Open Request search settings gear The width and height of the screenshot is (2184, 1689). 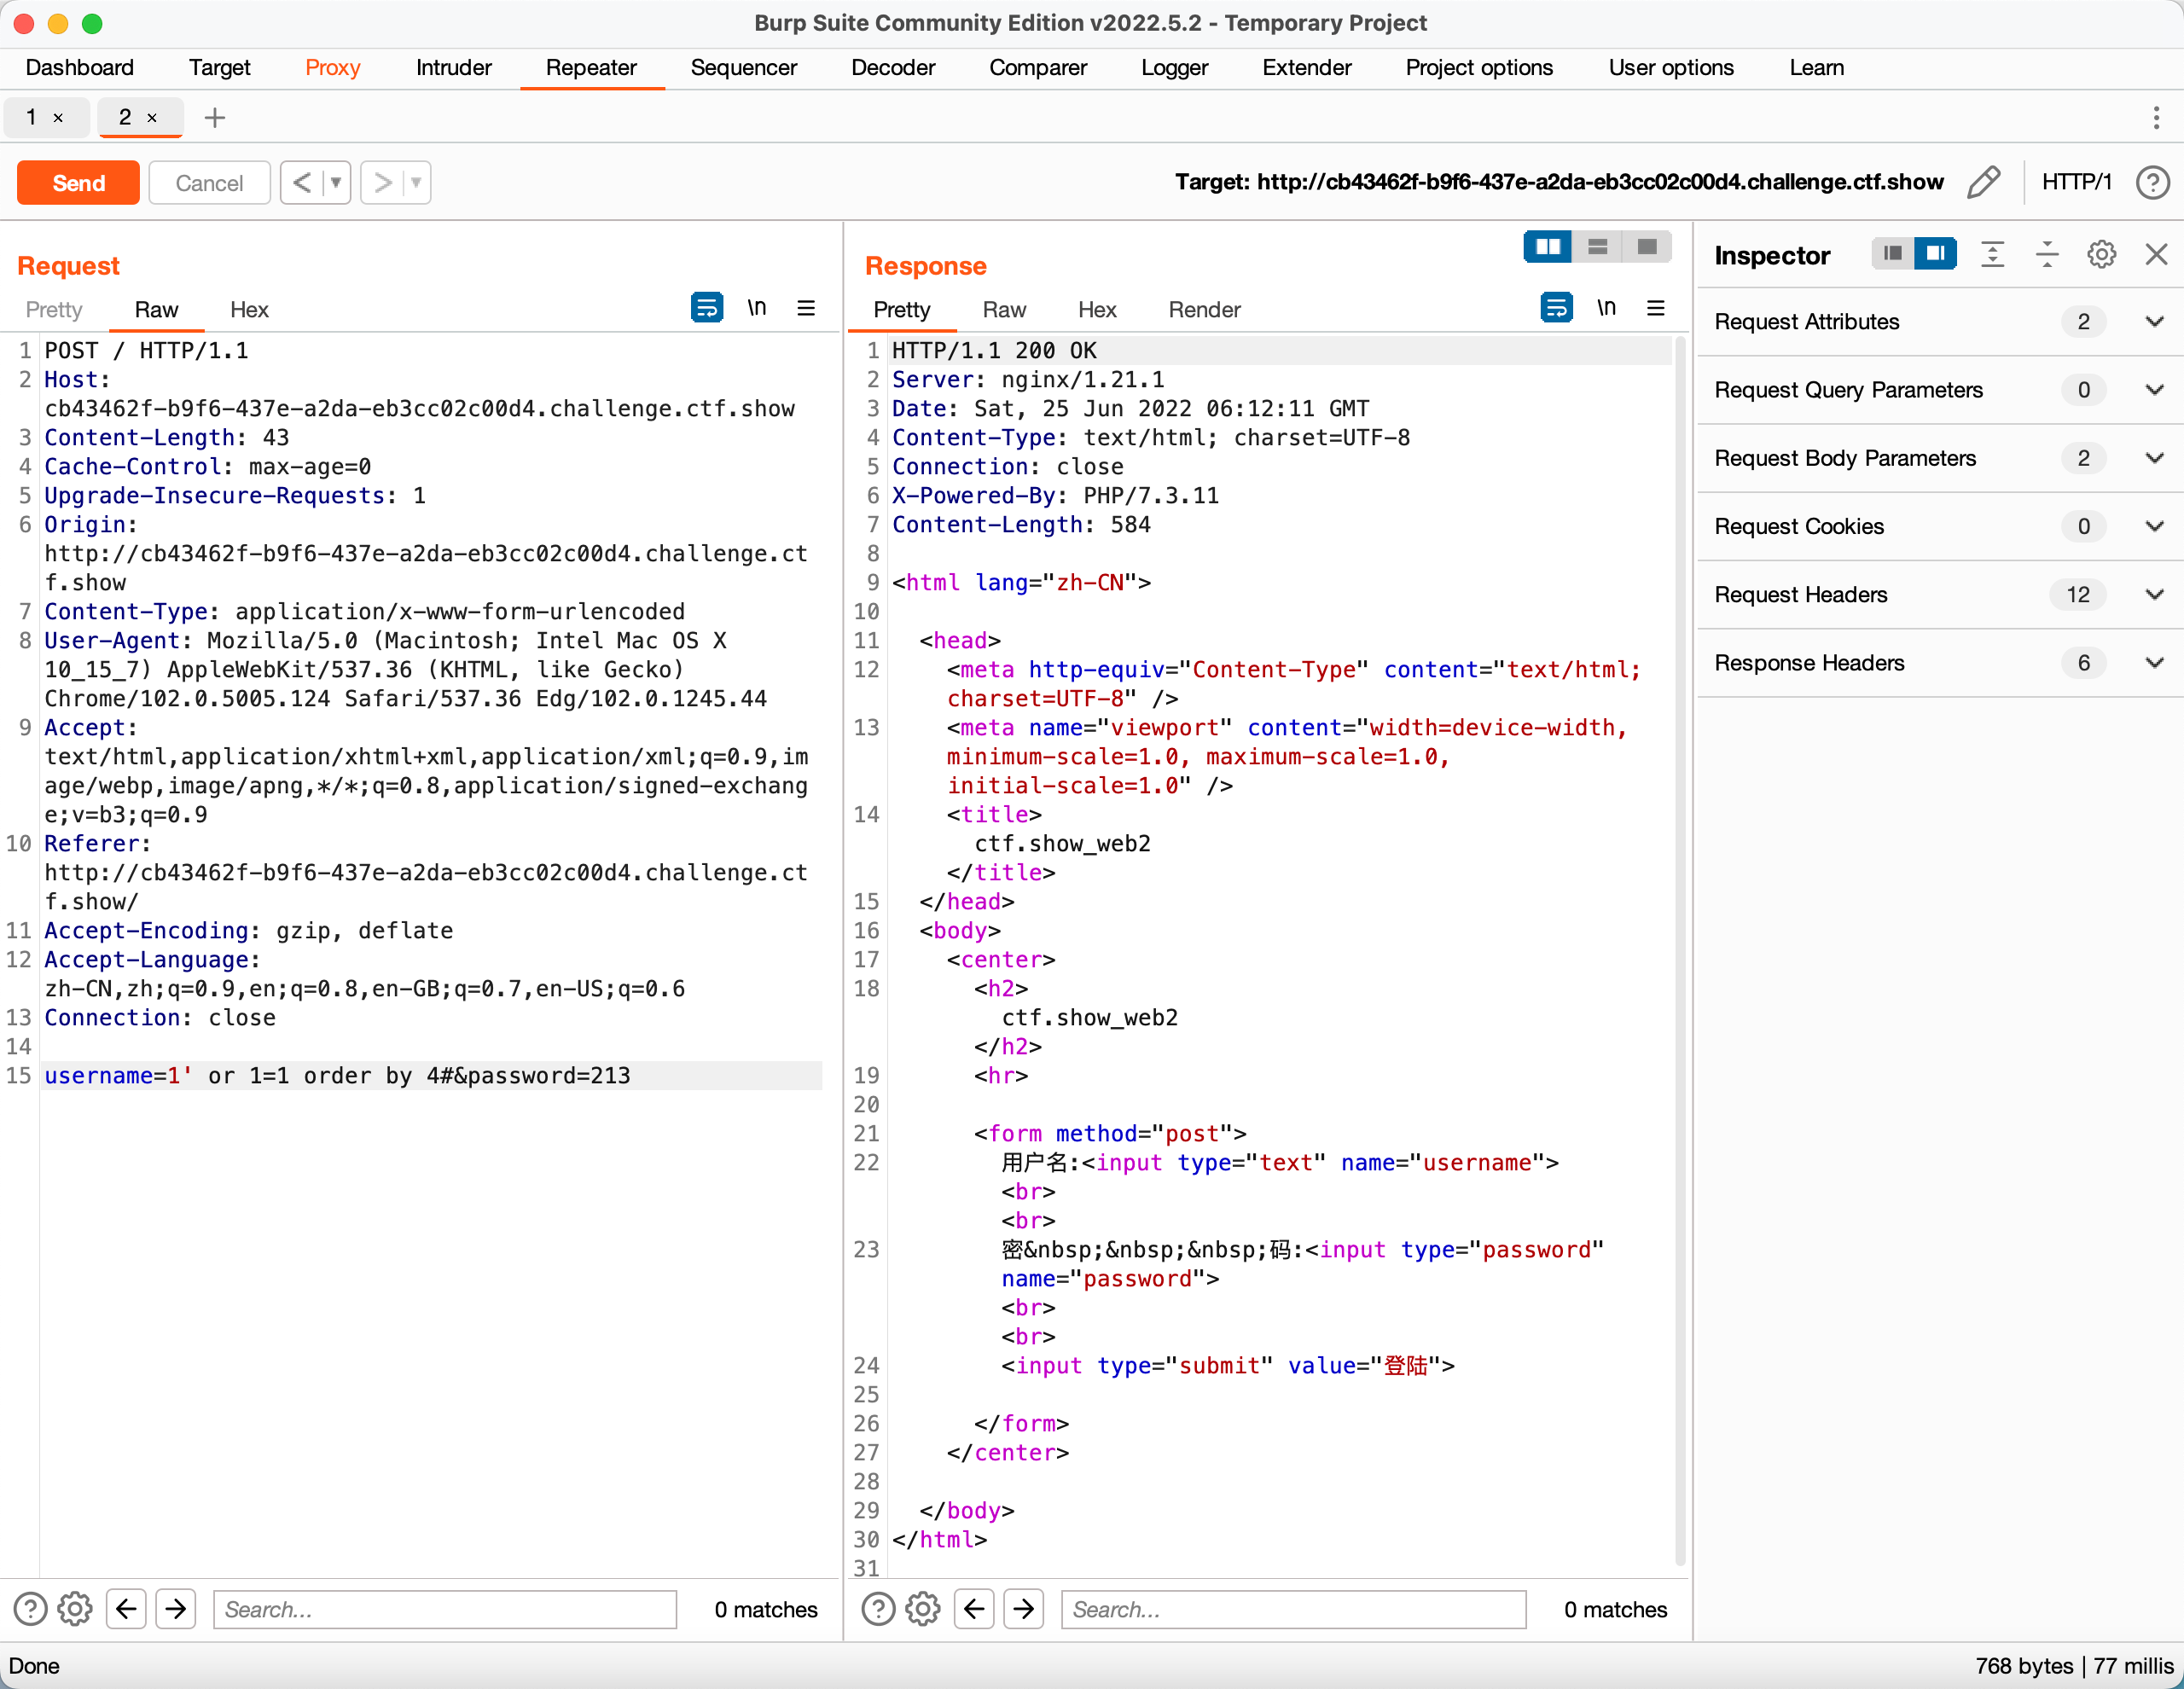[x=75, y=1609]
